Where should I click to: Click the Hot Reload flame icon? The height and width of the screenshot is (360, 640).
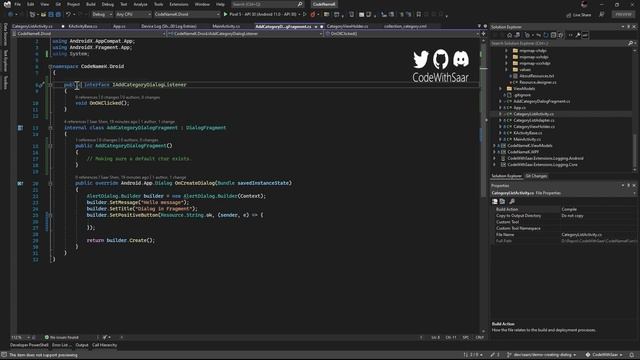pyautogui.click(x=313, y=14)
